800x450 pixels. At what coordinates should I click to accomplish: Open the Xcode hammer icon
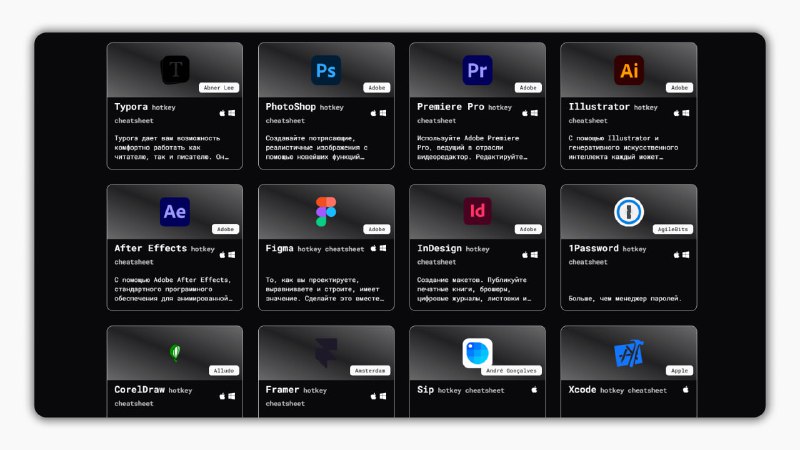[x=629, y=353]
